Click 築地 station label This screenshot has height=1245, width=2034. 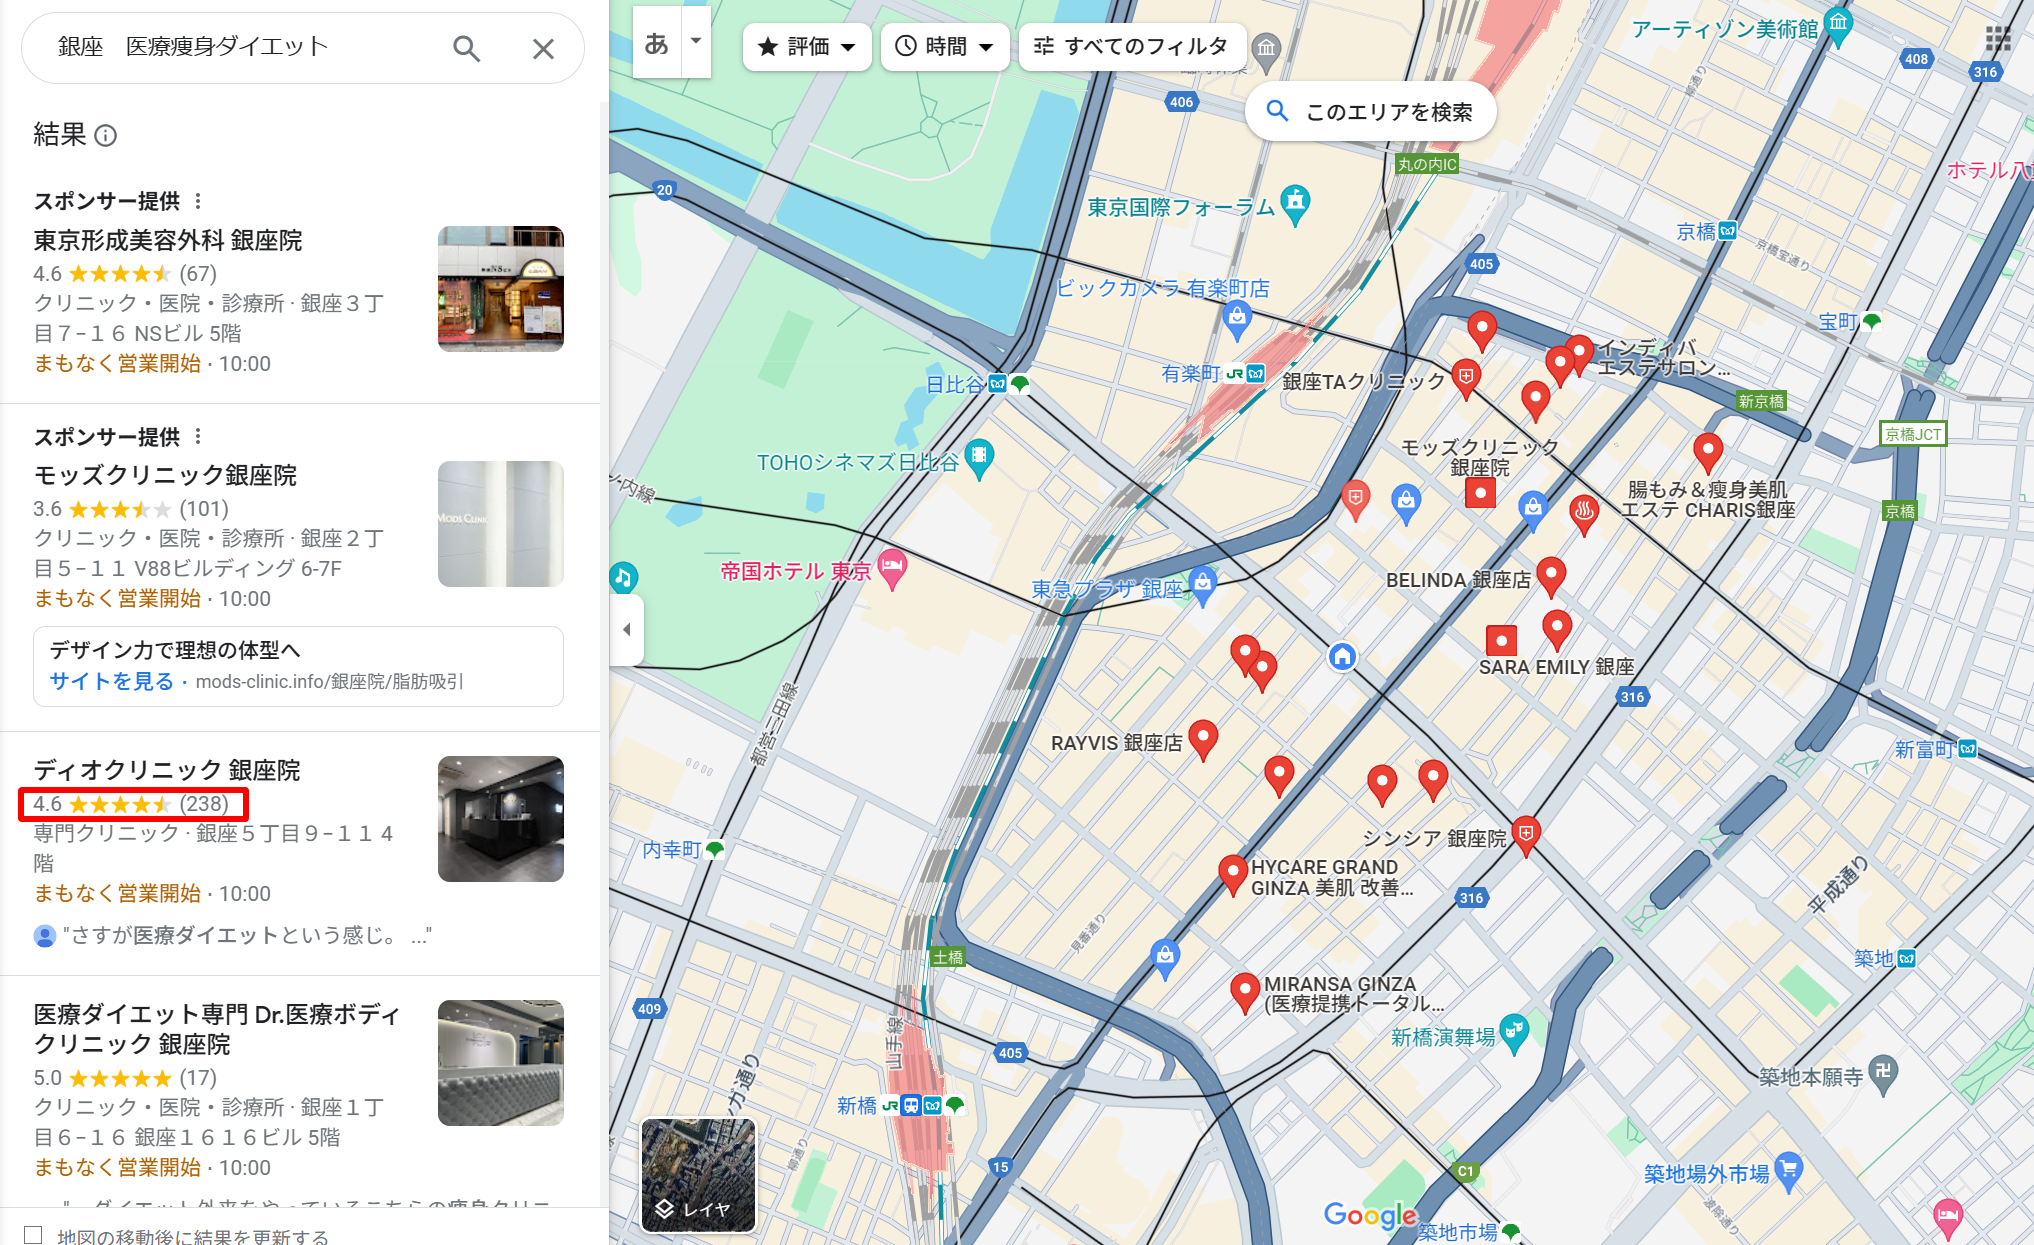[1874, 958]
